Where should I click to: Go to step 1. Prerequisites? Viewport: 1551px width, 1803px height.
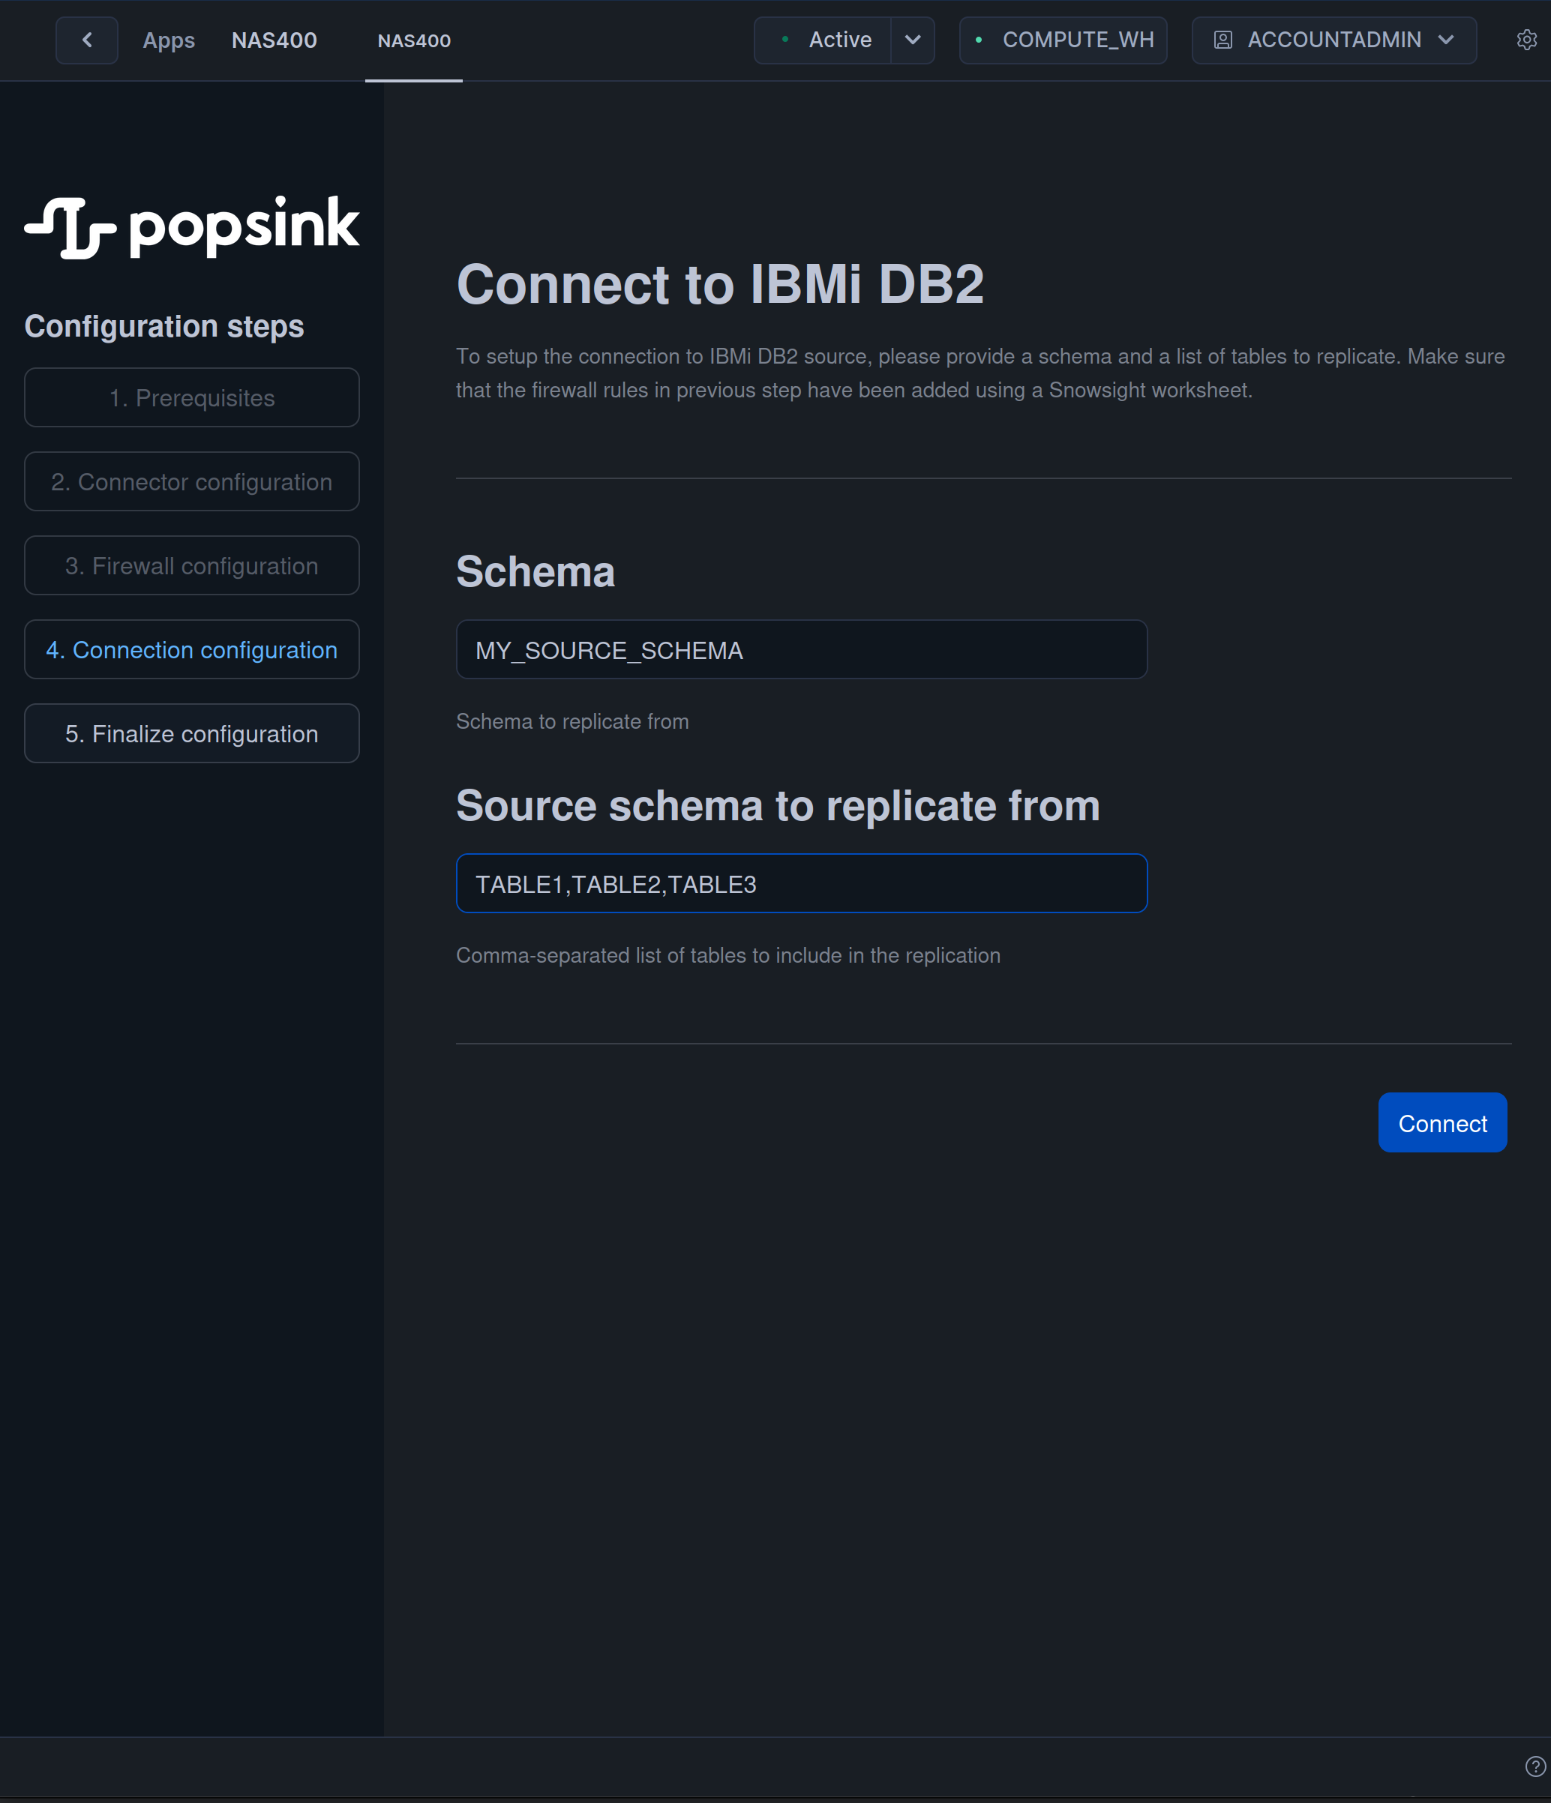coord(192,398)
